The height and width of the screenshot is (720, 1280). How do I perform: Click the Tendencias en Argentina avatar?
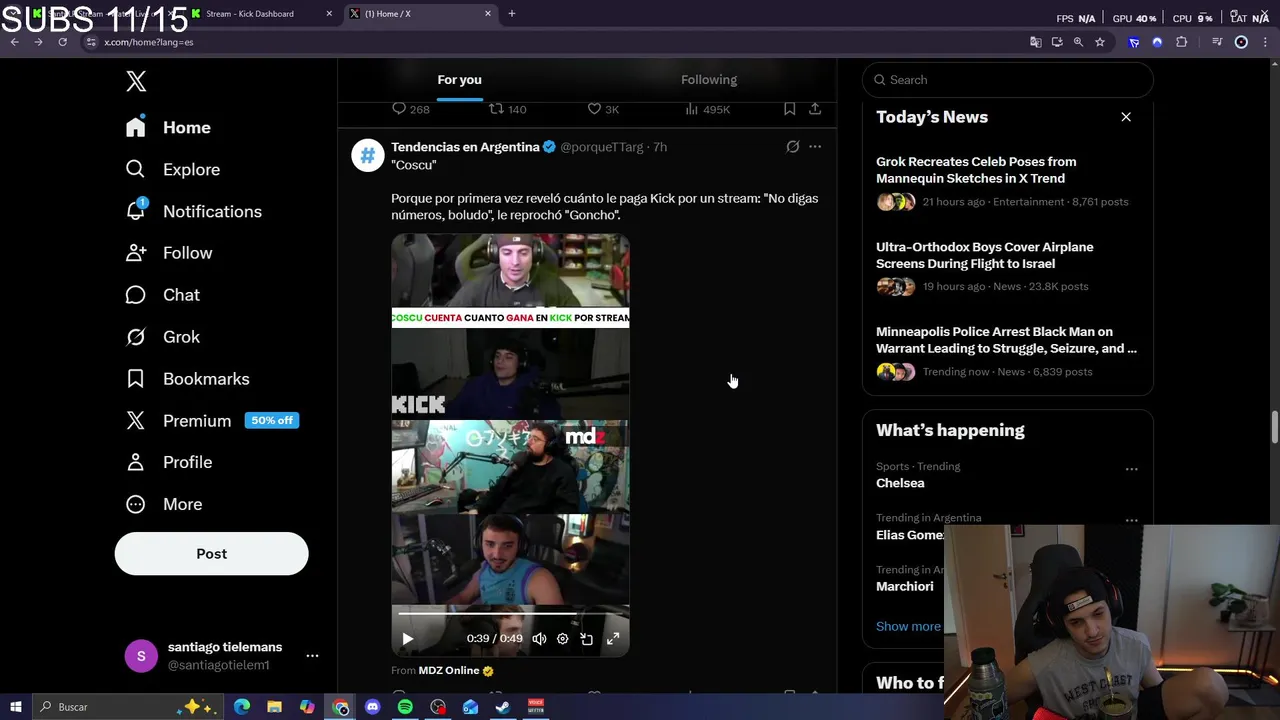pyautogui.click(x=367, y=155)
